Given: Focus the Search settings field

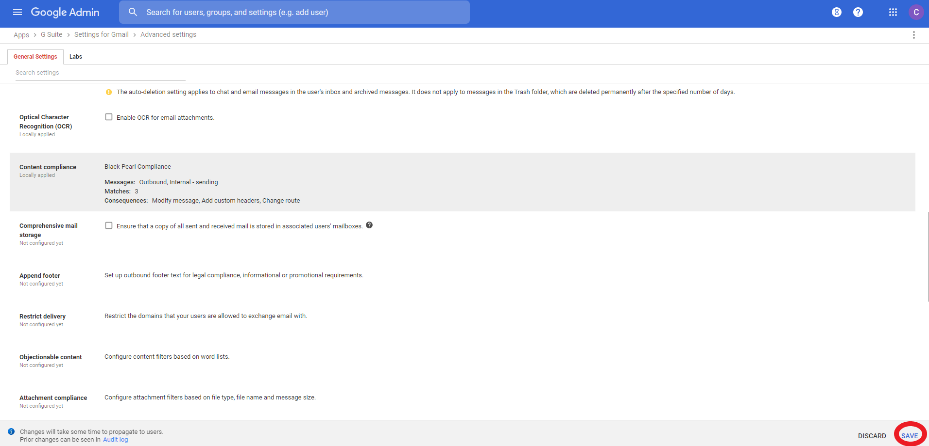Looking at the screenshot, I should click(101, 72).
